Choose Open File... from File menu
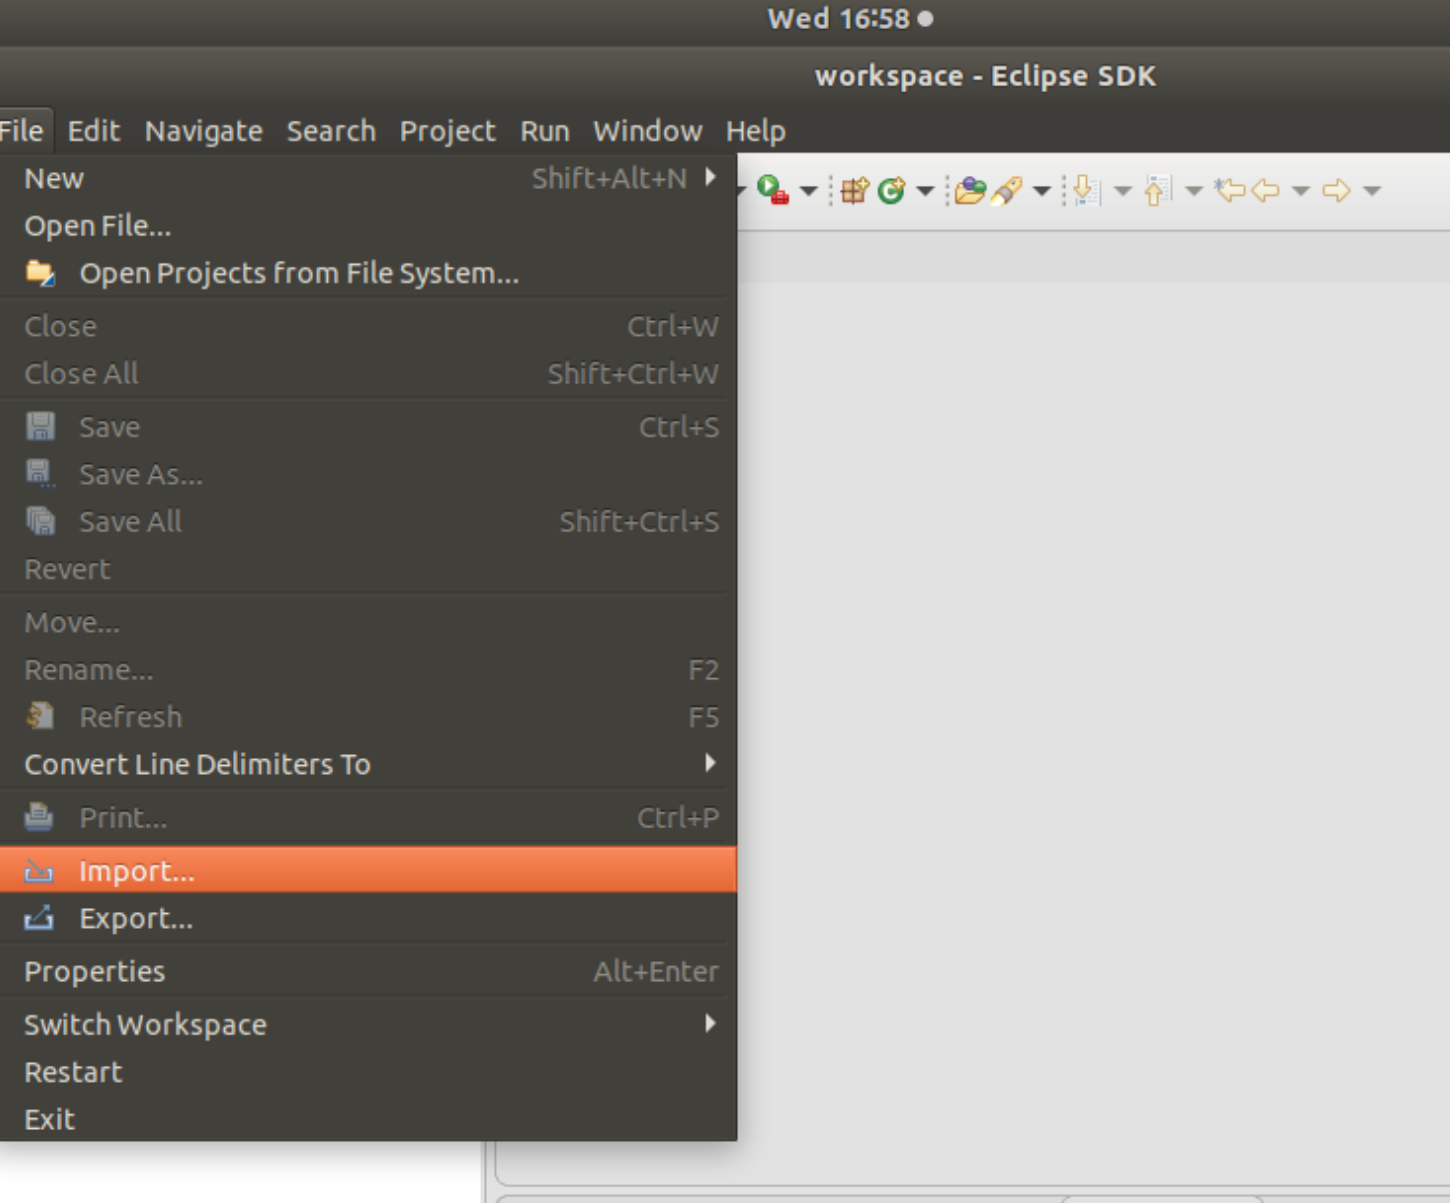Image resolution: width=1450 pixels, height=1203 pixels. coord(368,226)
